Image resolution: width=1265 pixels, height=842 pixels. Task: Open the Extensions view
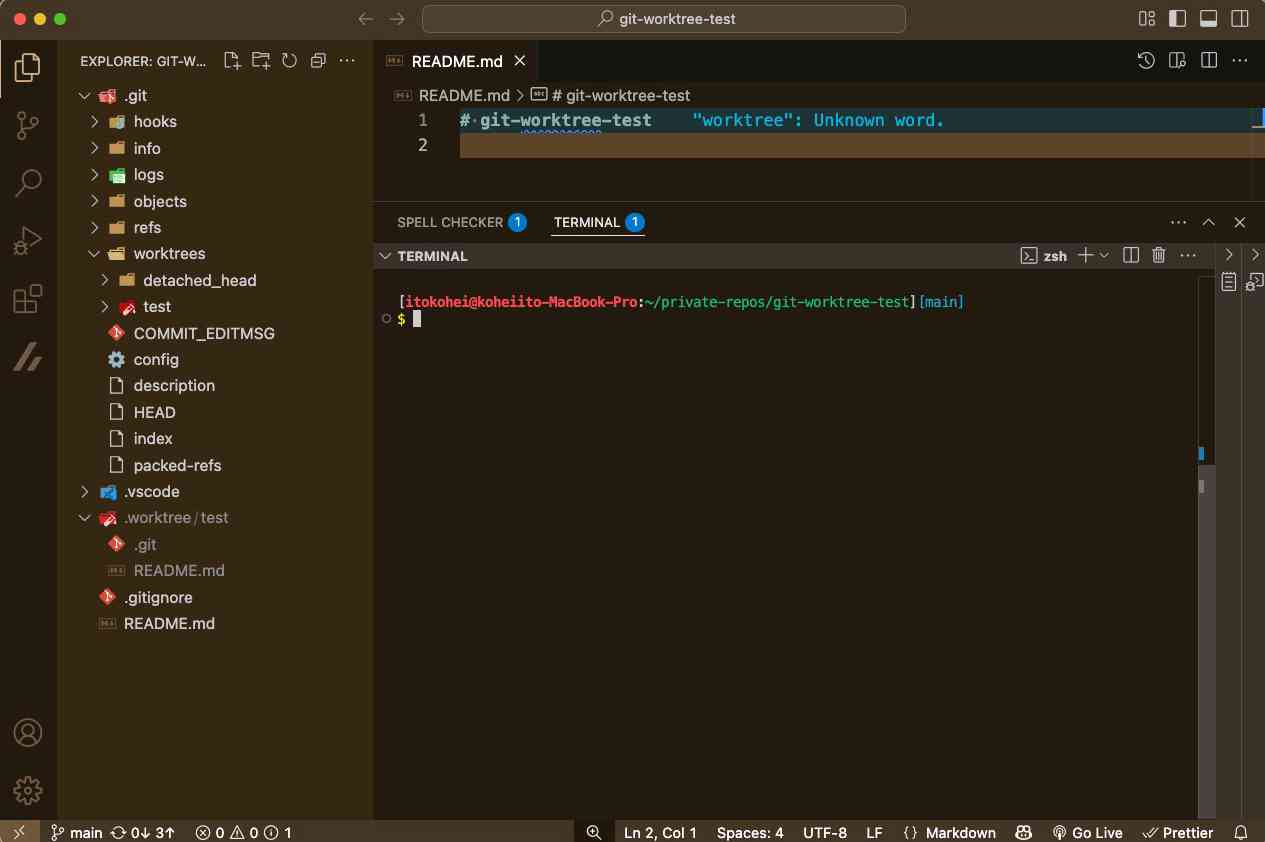pyautogui.click(x=28, y=299)
